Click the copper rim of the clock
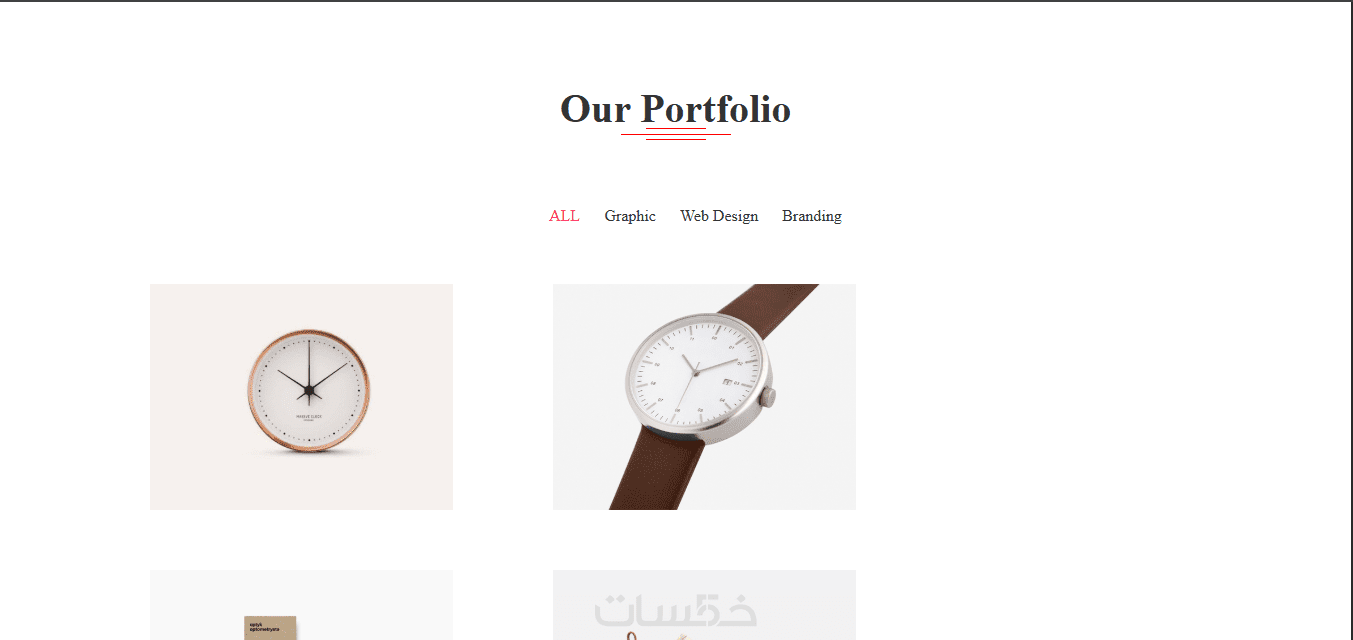 pos(248,390)
